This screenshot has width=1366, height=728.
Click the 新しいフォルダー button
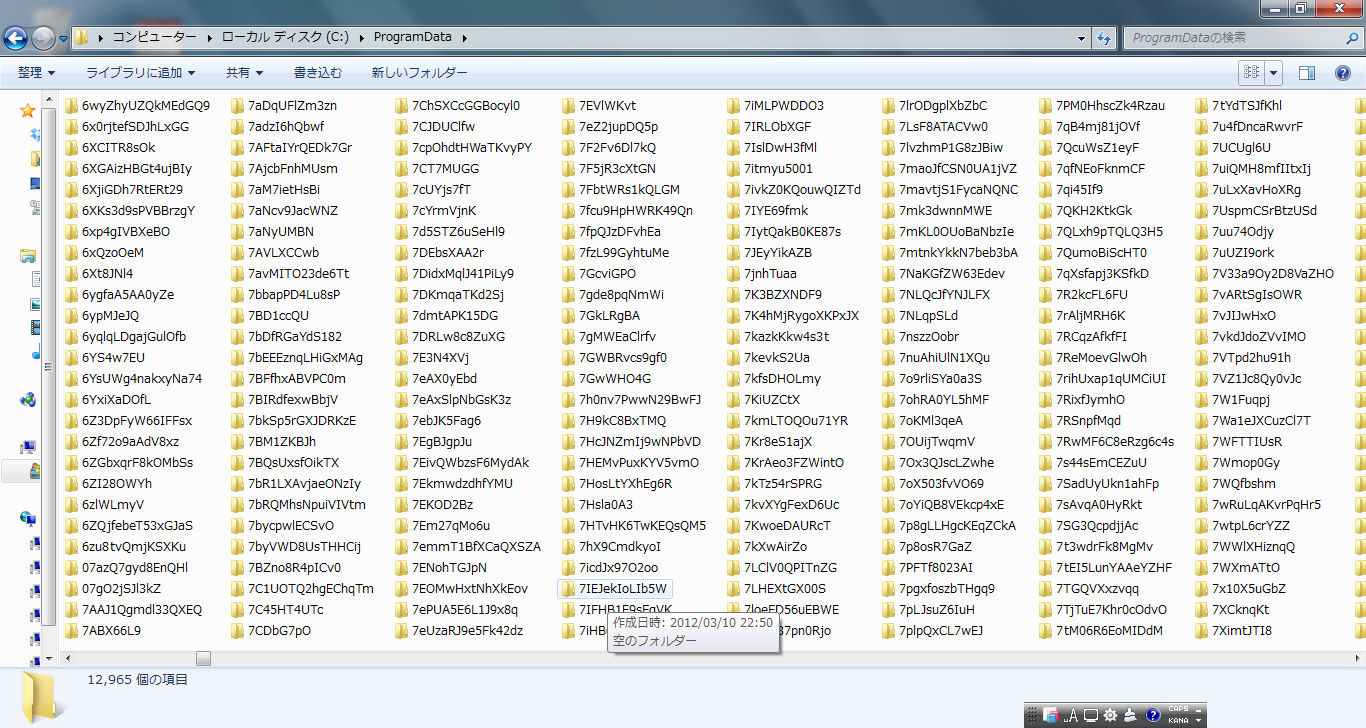[419, 73]
